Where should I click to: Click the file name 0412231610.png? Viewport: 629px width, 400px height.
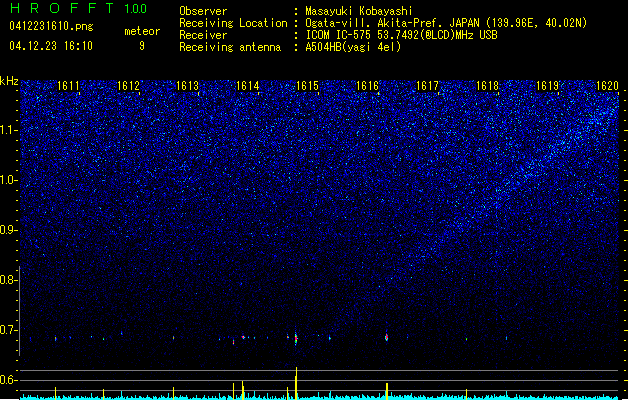(51, 26)
